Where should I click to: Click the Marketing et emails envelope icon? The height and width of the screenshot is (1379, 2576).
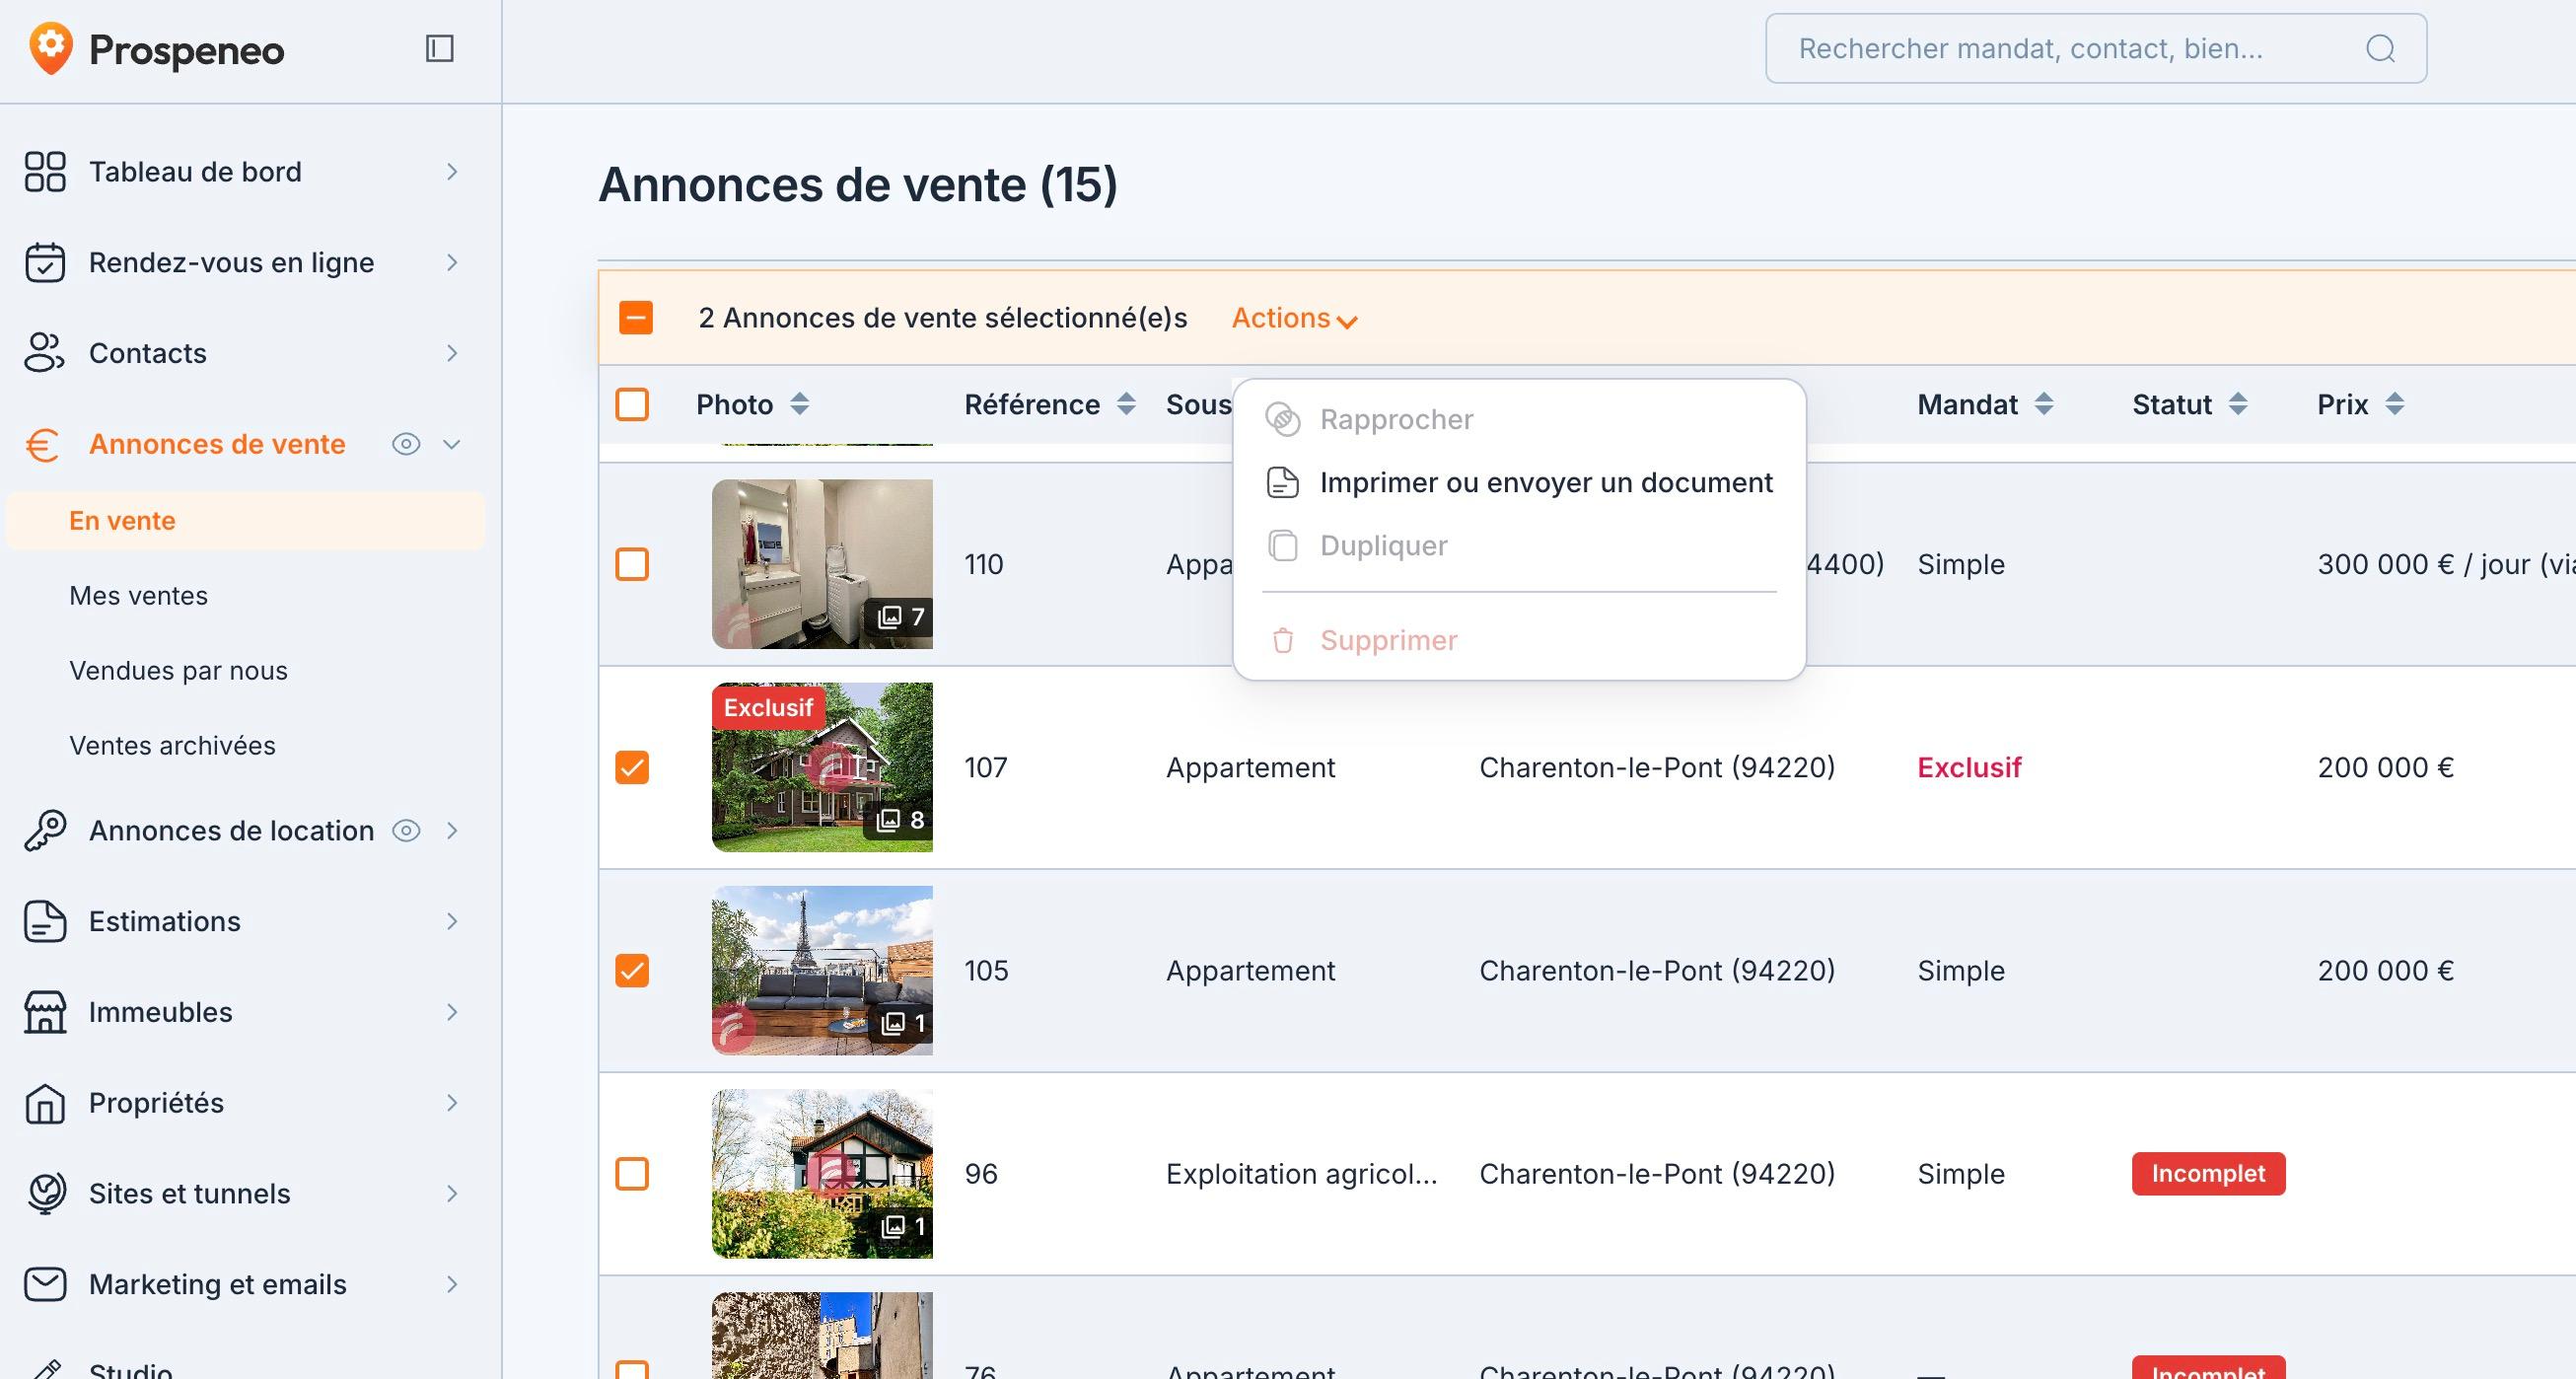45,1284
